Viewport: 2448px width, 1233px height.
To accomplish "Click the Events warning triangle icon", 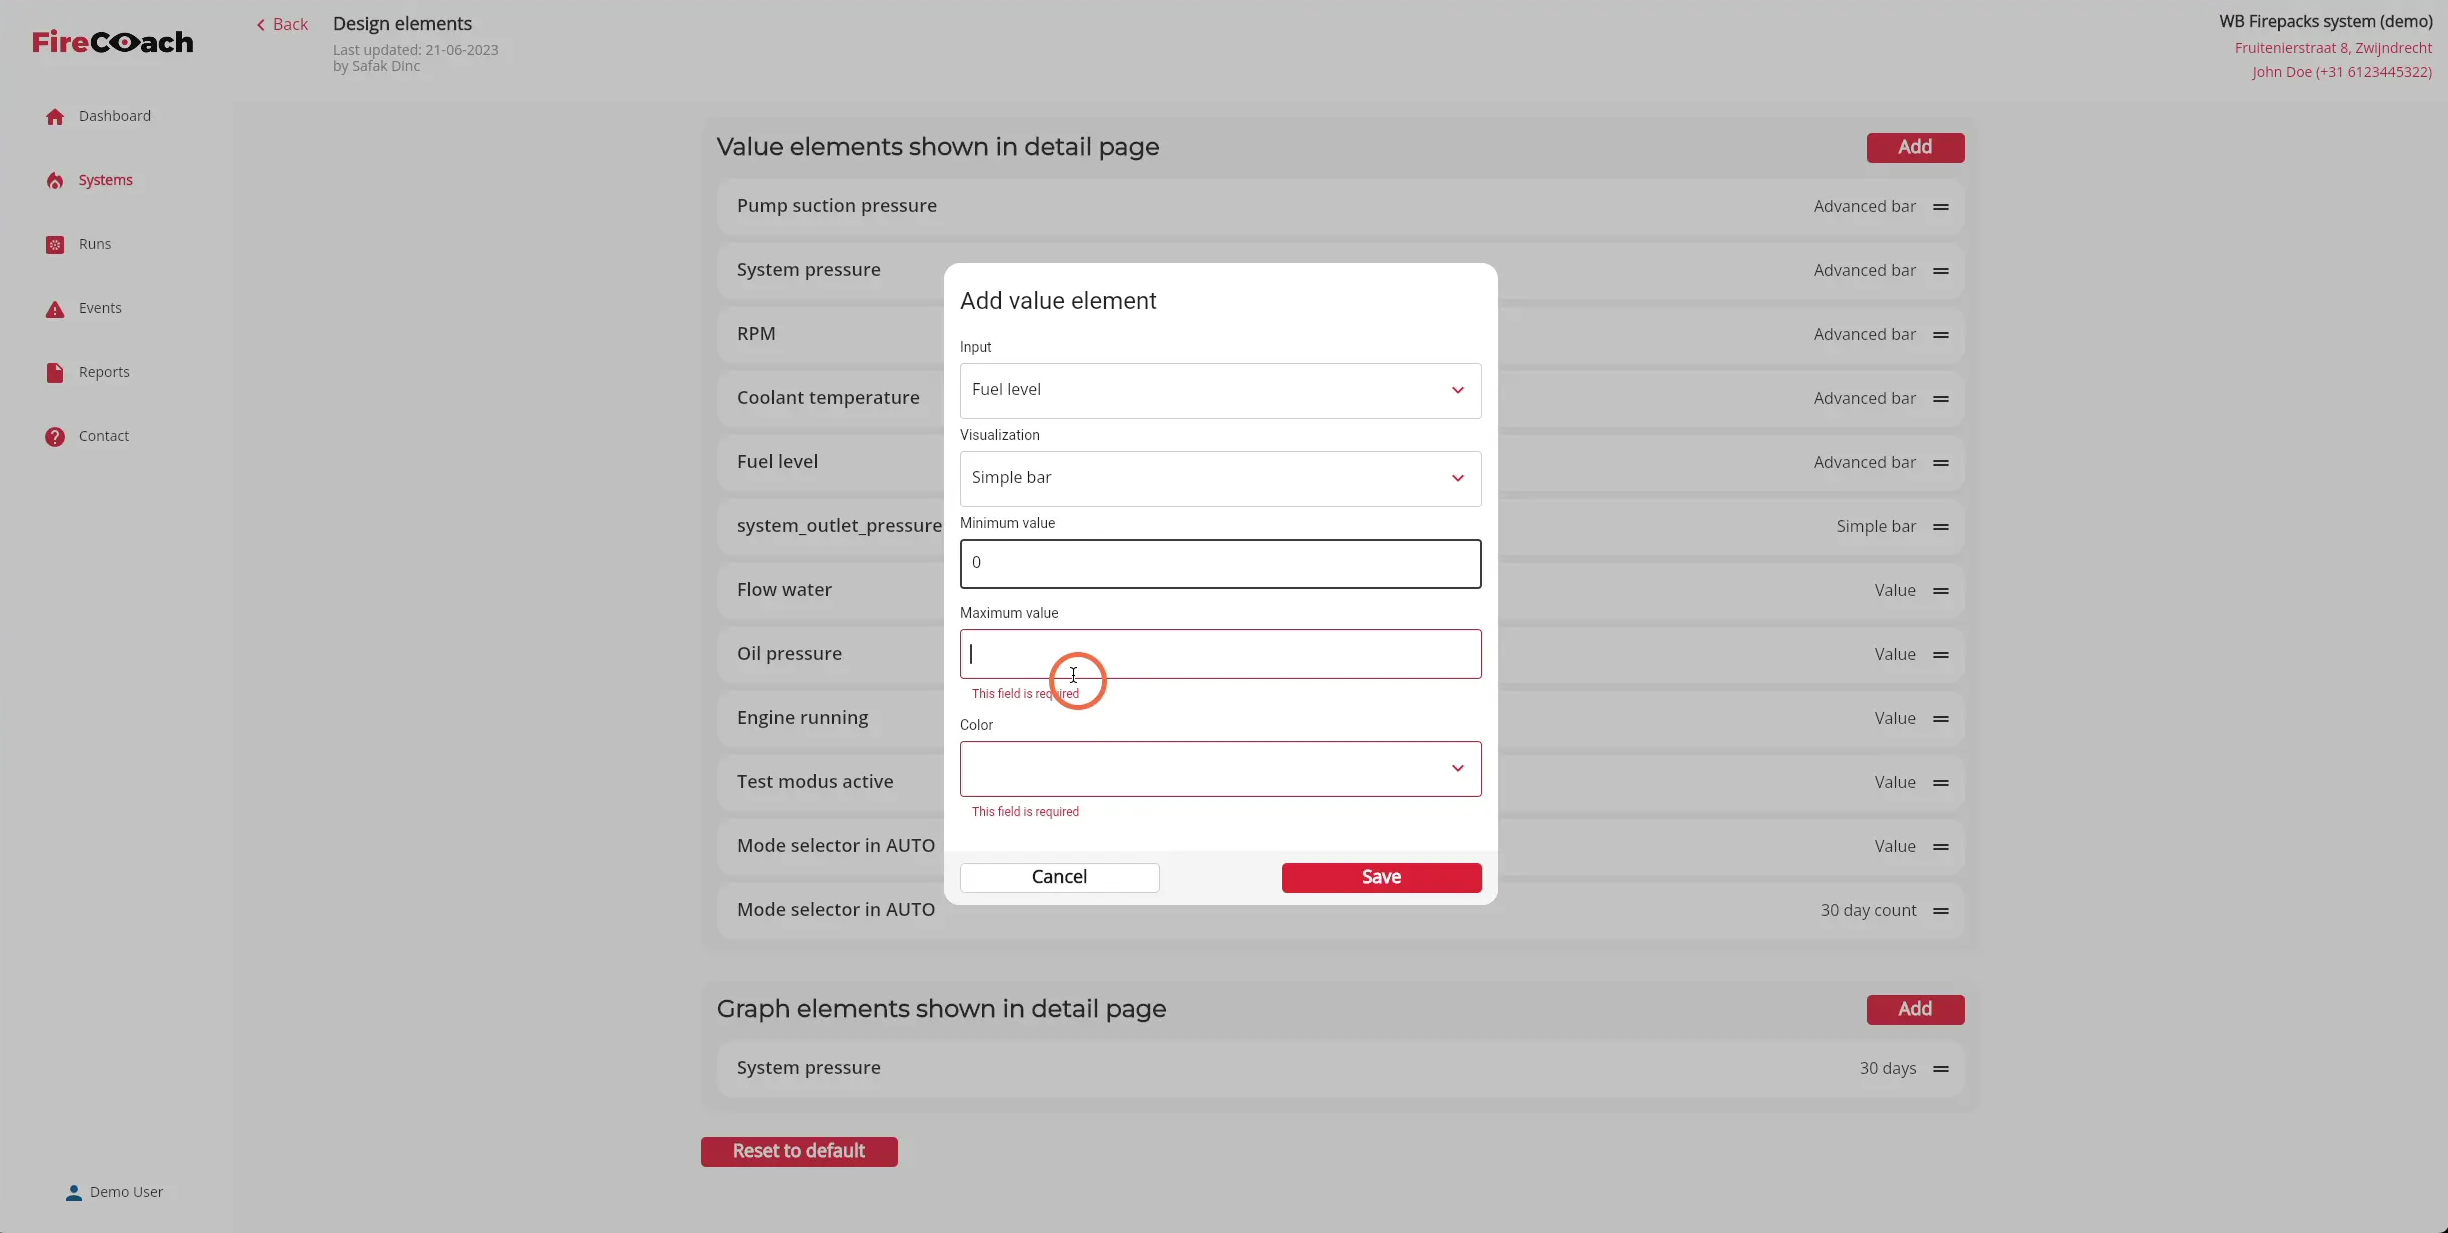I will point(55,309).
